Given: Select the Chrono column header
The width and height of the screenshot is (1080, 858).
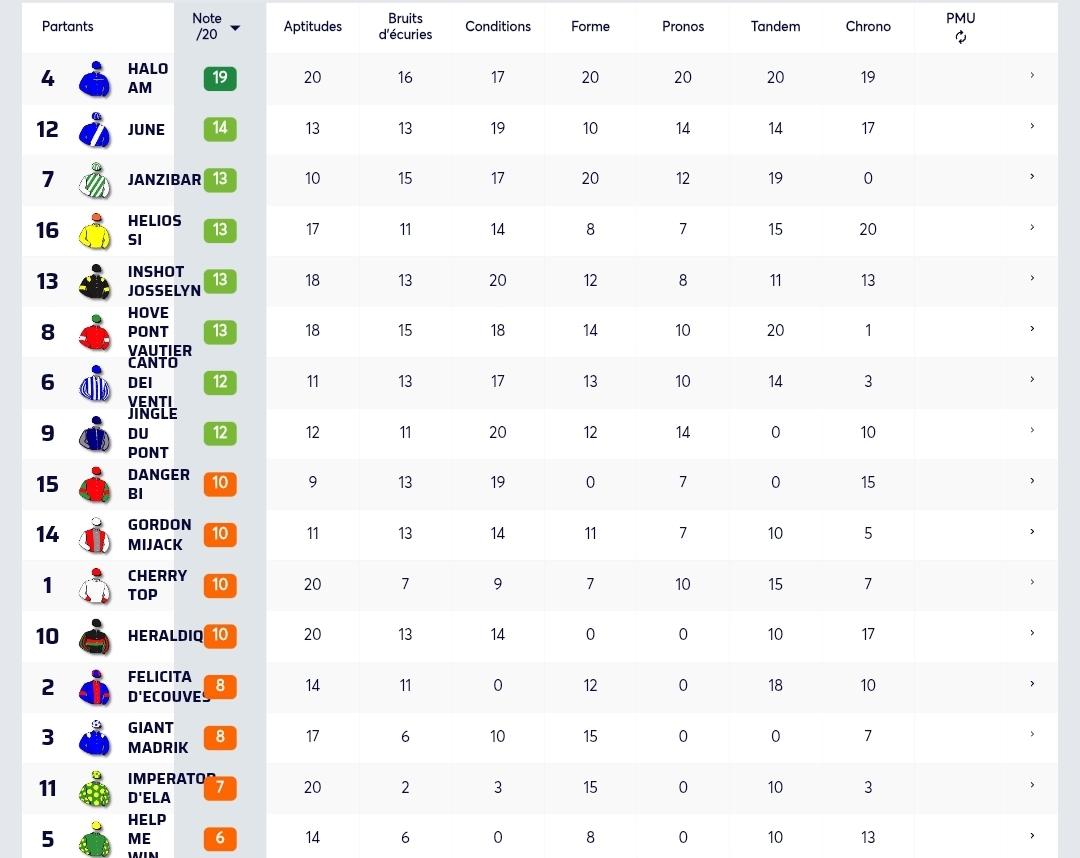Looking at the screenshot, I should 868,26.
